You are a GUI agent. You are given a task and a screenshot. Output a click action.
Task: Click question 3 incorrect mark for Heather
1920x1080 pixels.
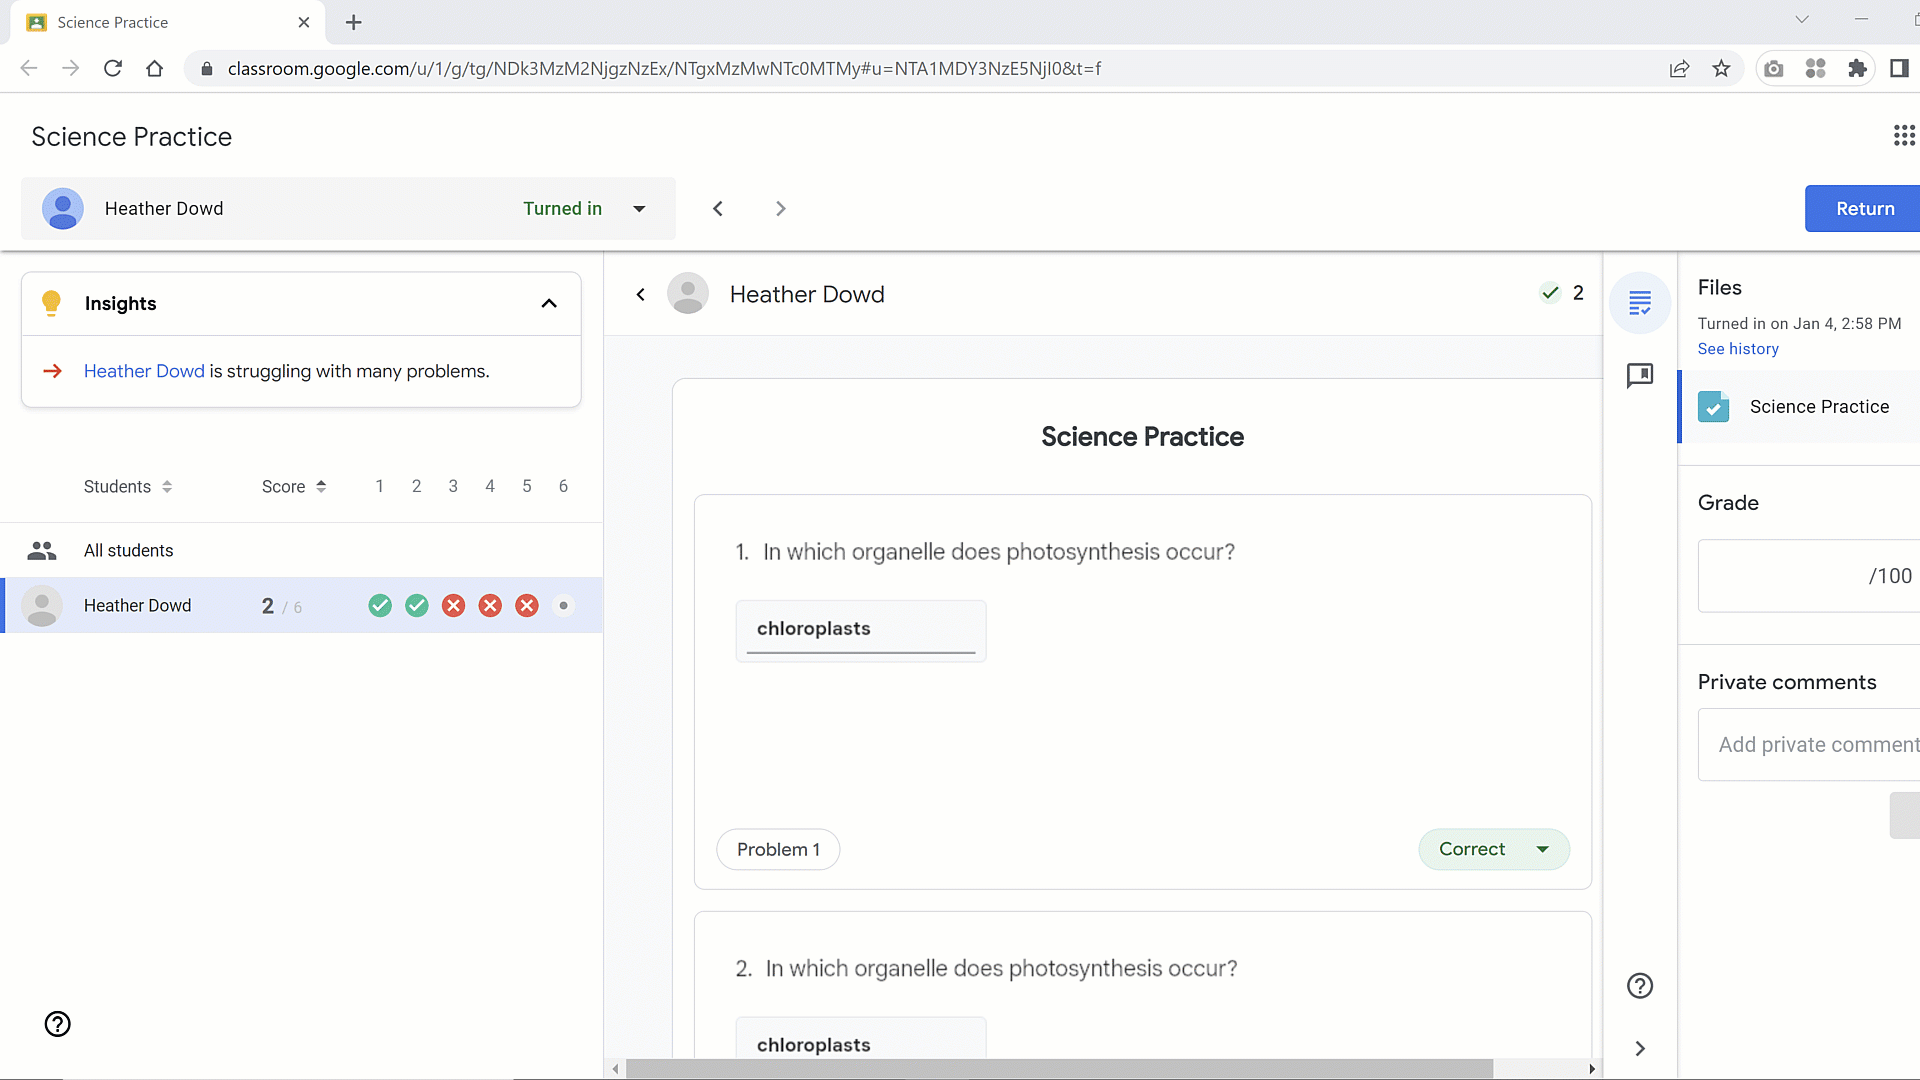453,606
